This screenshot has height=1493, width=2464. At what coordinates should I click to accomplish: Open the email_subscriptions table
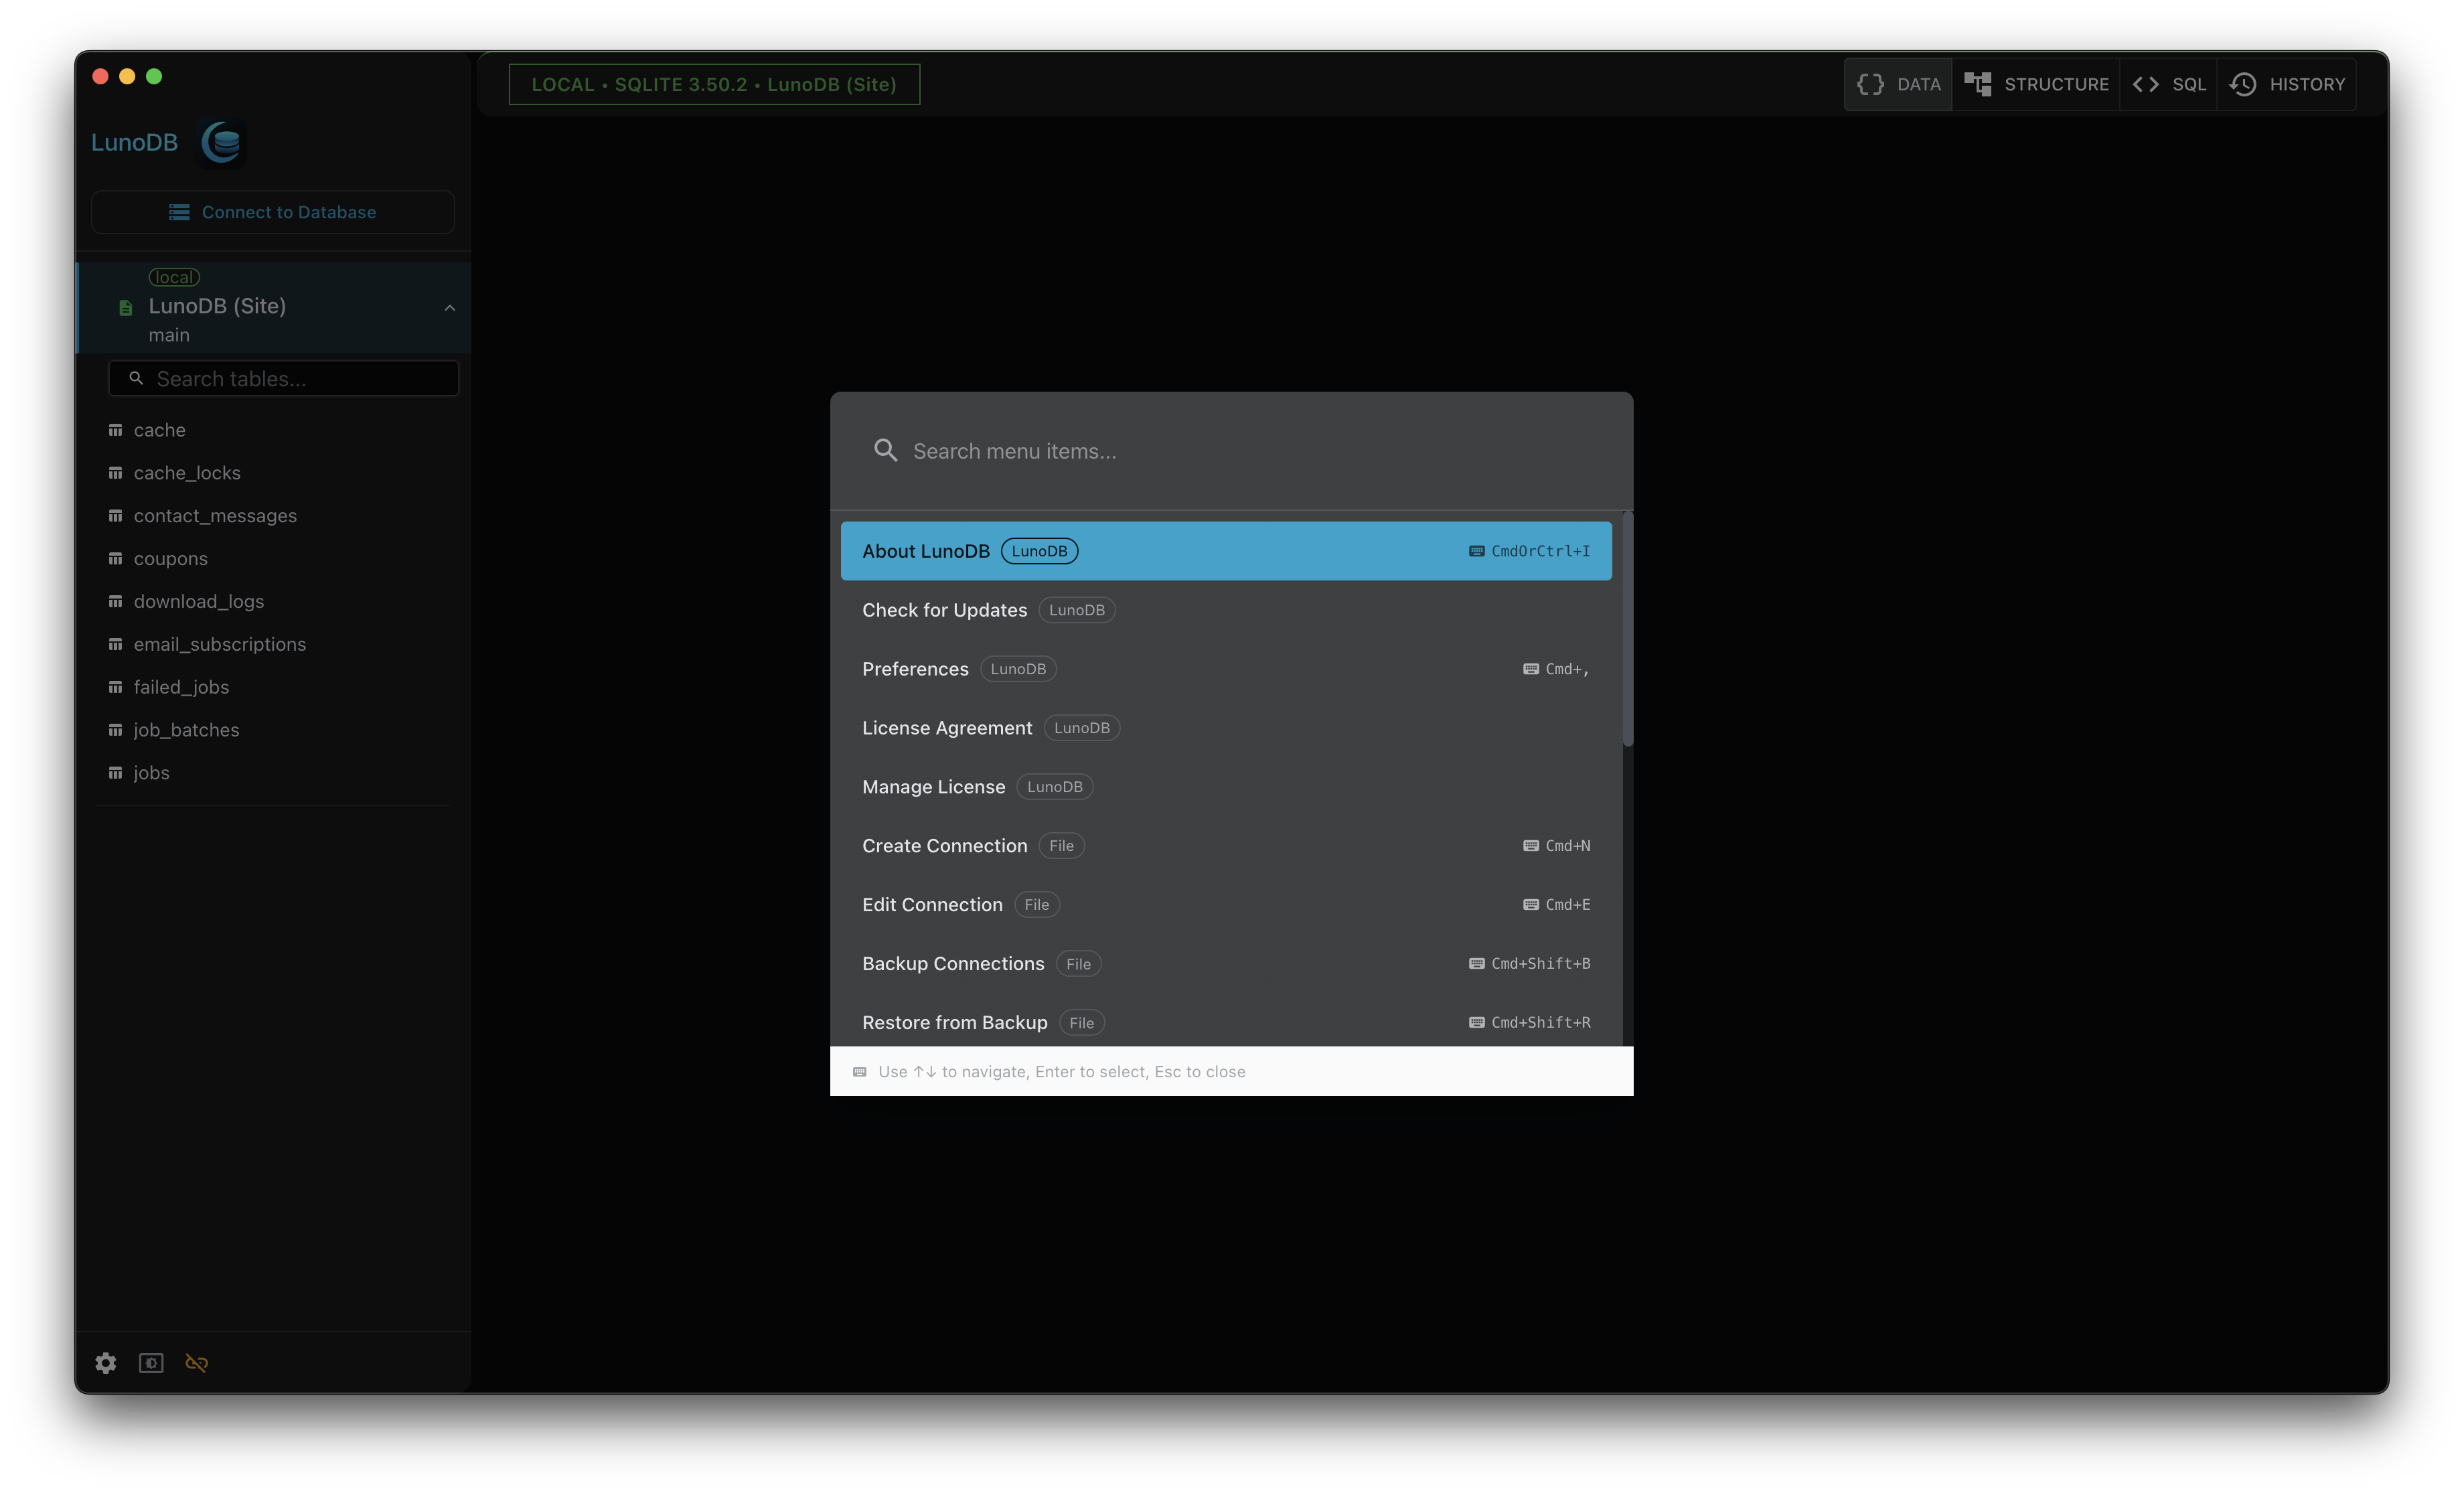coord(220,645)
